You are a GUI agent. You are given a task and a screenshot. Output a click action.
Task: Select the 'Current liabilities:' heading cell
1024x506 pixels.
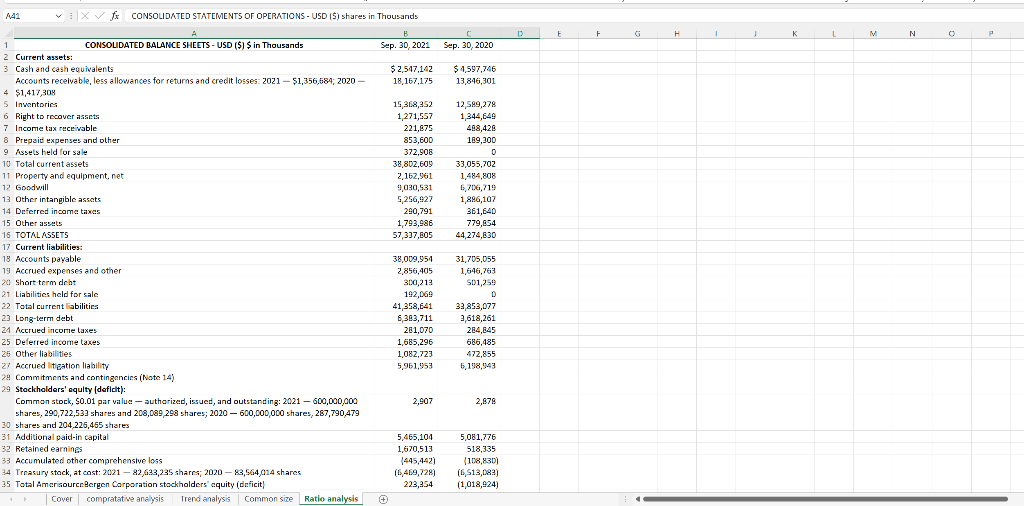point(193,247)
